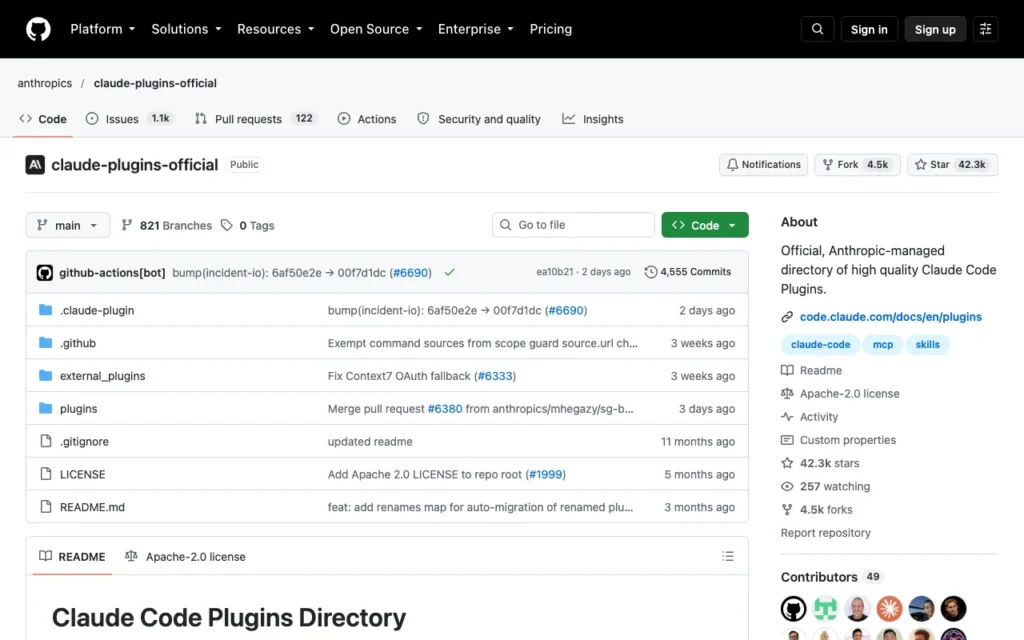Click the github-actions[bot] avatar icon
Screen dimensions: 1024x640
(44, 272)
